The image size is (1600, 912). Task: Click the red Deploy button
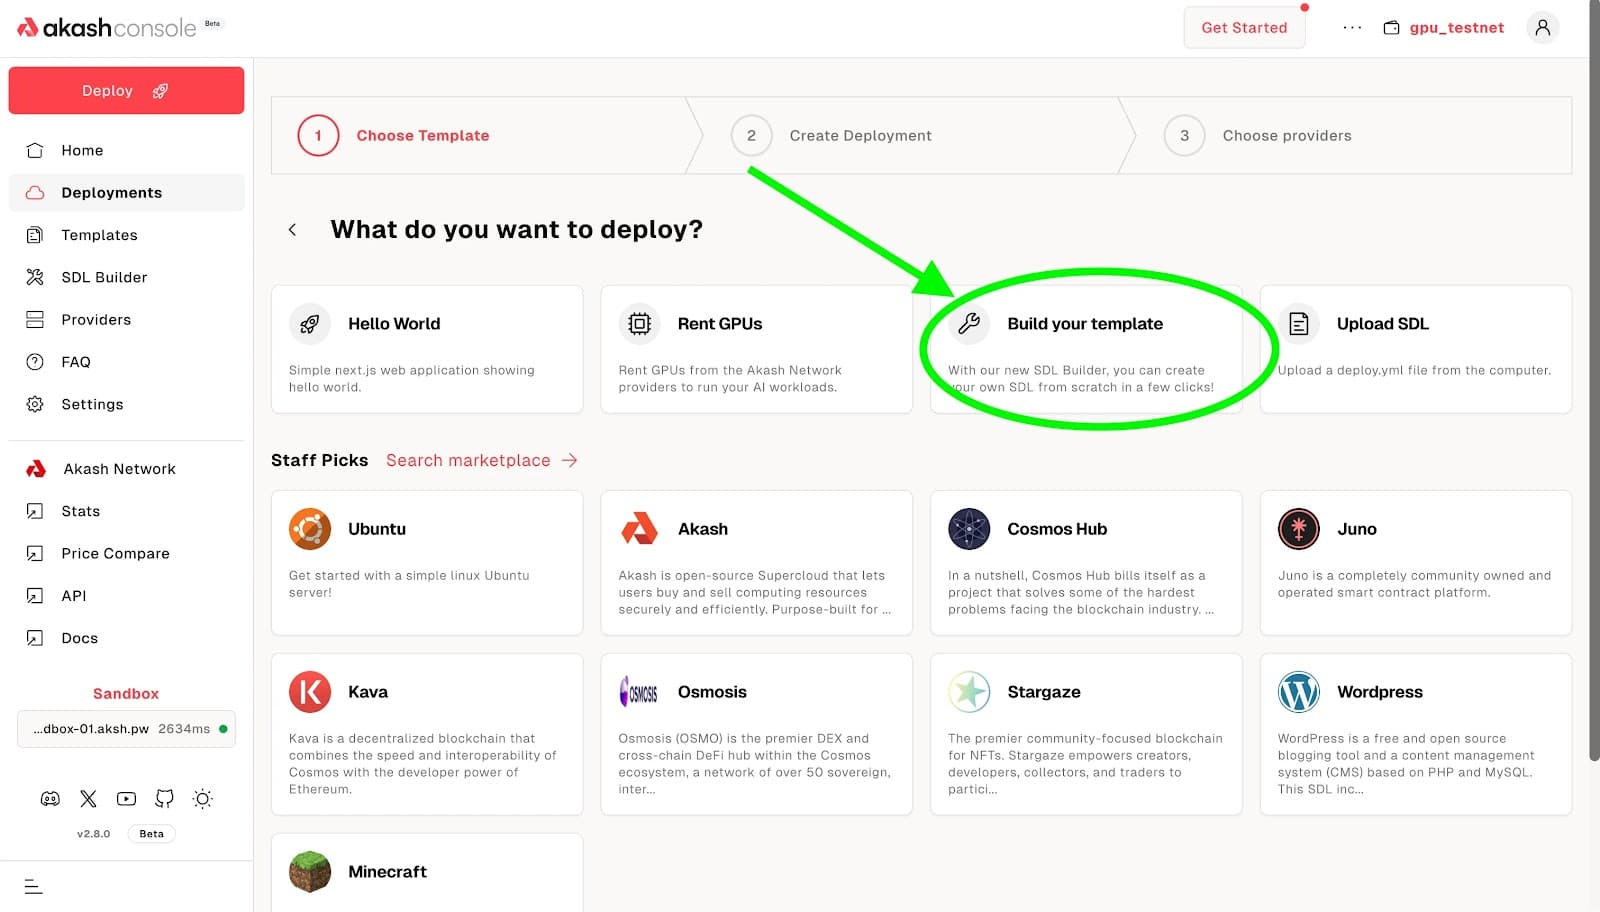pos(126,91)
